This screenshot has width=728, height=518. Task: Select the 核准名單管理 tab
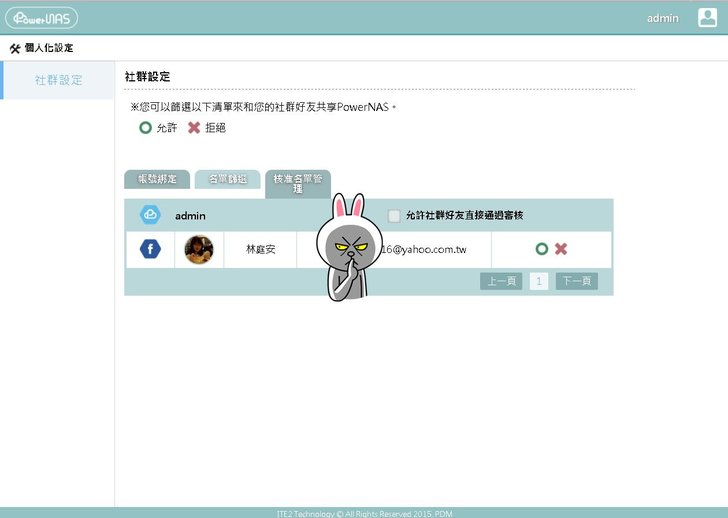click(298, 184)
